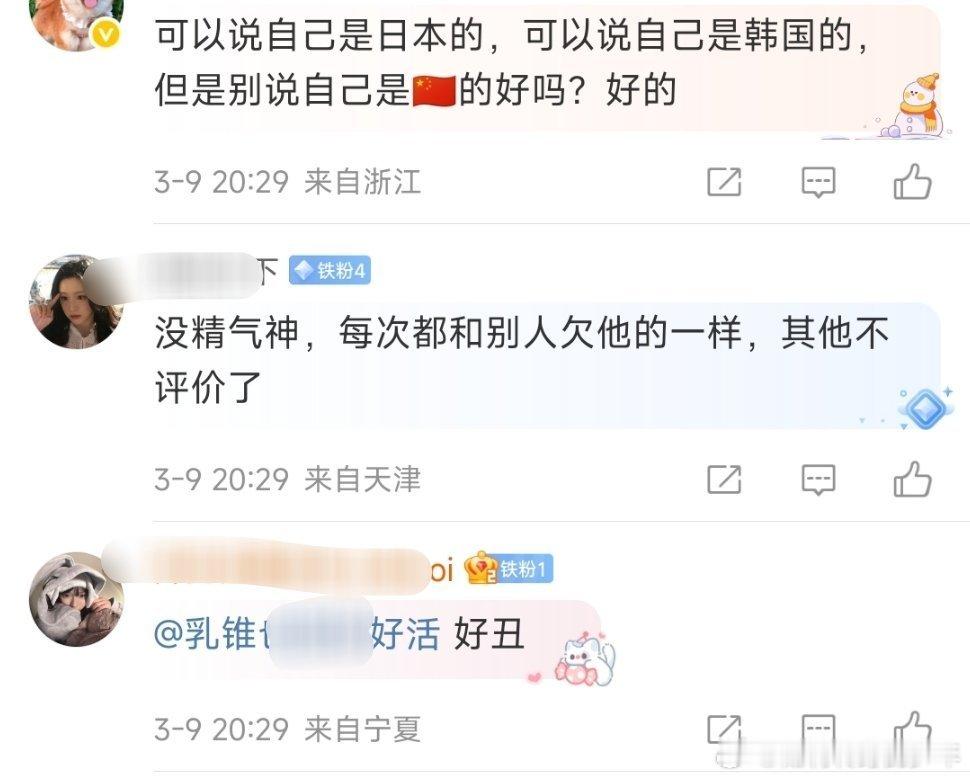
Task: Open the crown level badge icon
Action: click(481, 568)
